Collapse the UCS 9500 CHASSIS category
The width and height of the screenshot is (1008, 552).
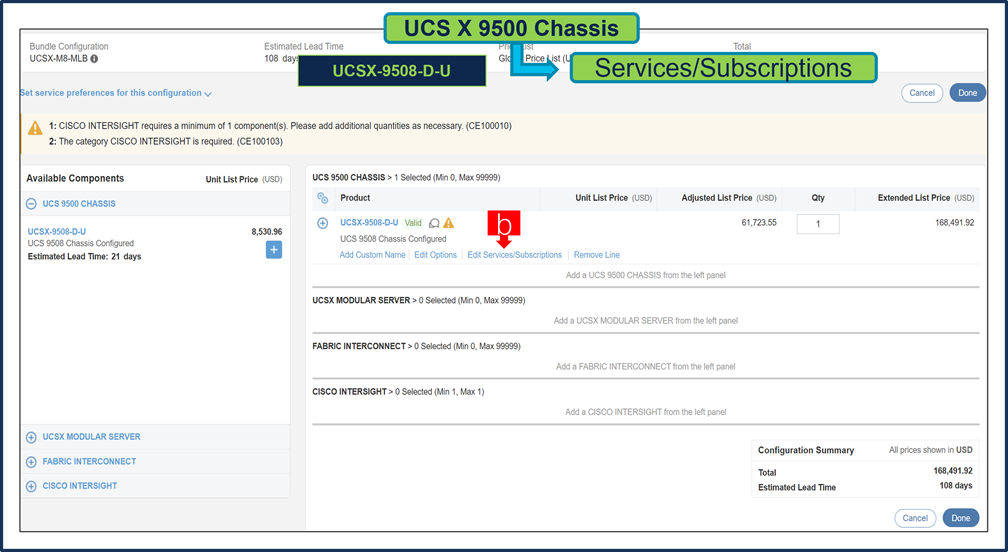click(x=31, y=204)
